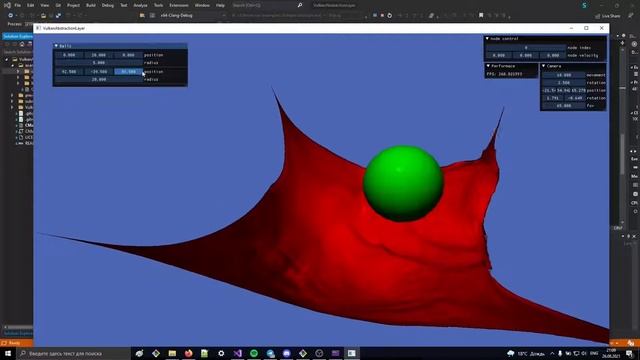Click the Live Share button

point(608,16)
